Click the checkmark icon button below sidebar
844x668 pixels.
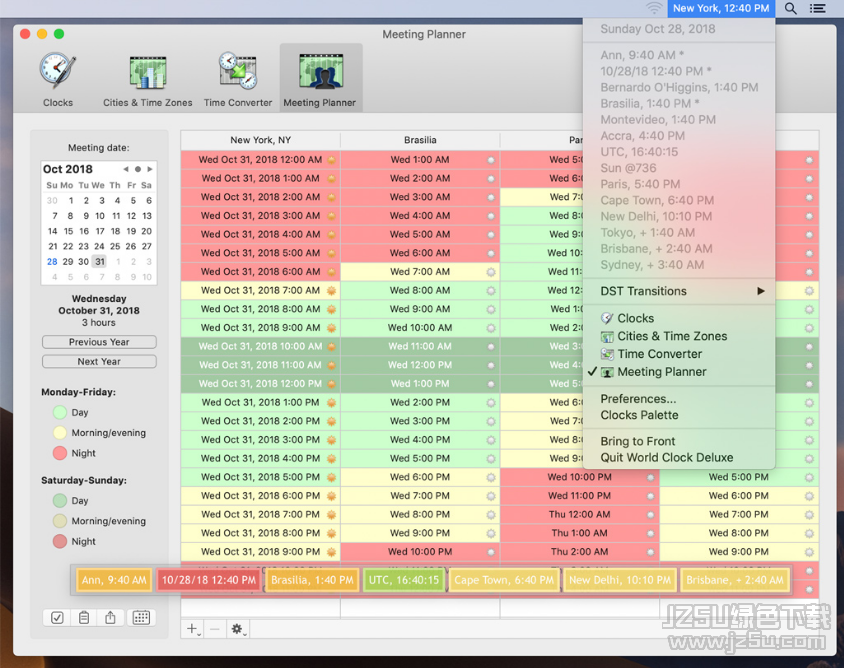pos(57,617)
